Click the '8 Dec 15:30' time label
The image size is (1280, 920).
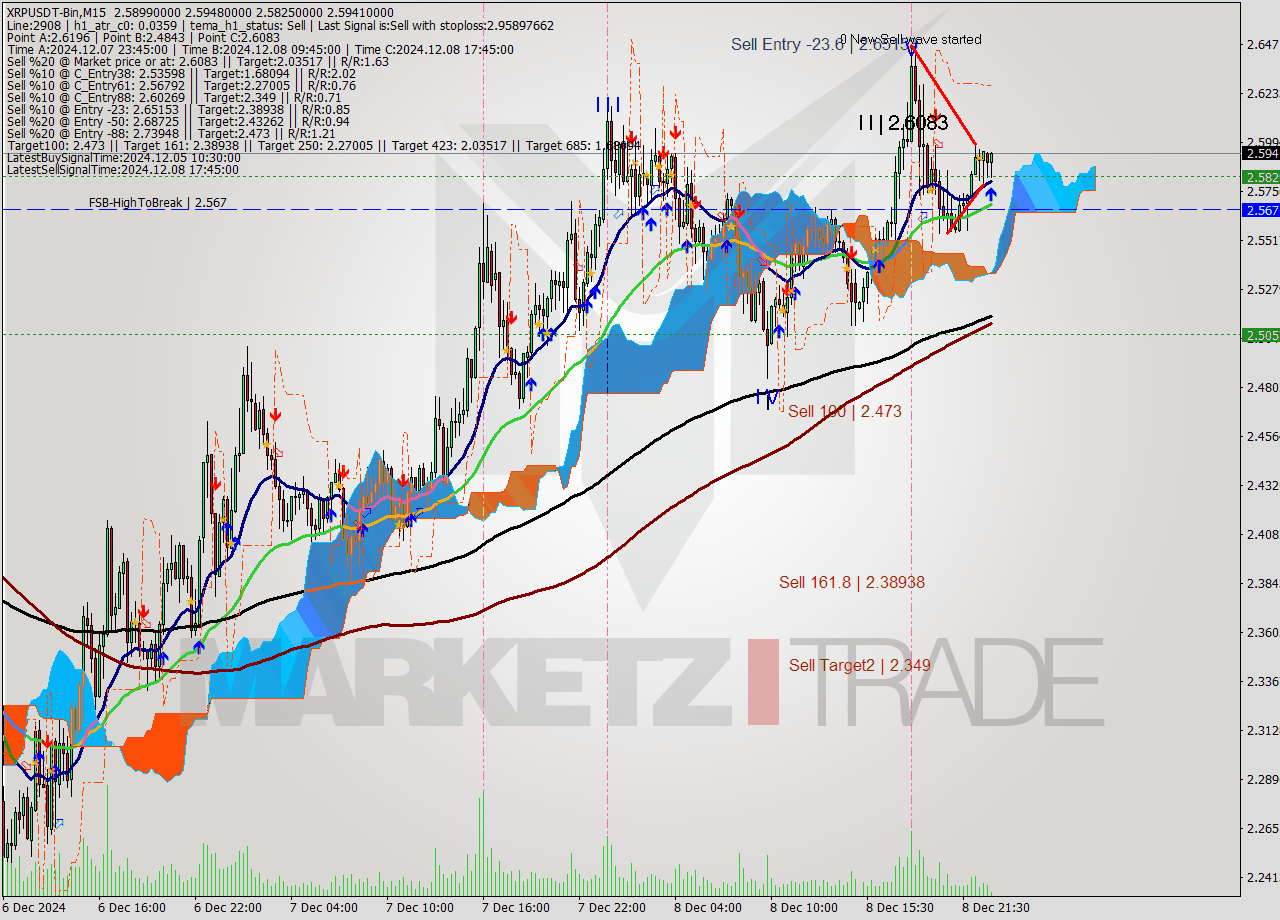900,908
